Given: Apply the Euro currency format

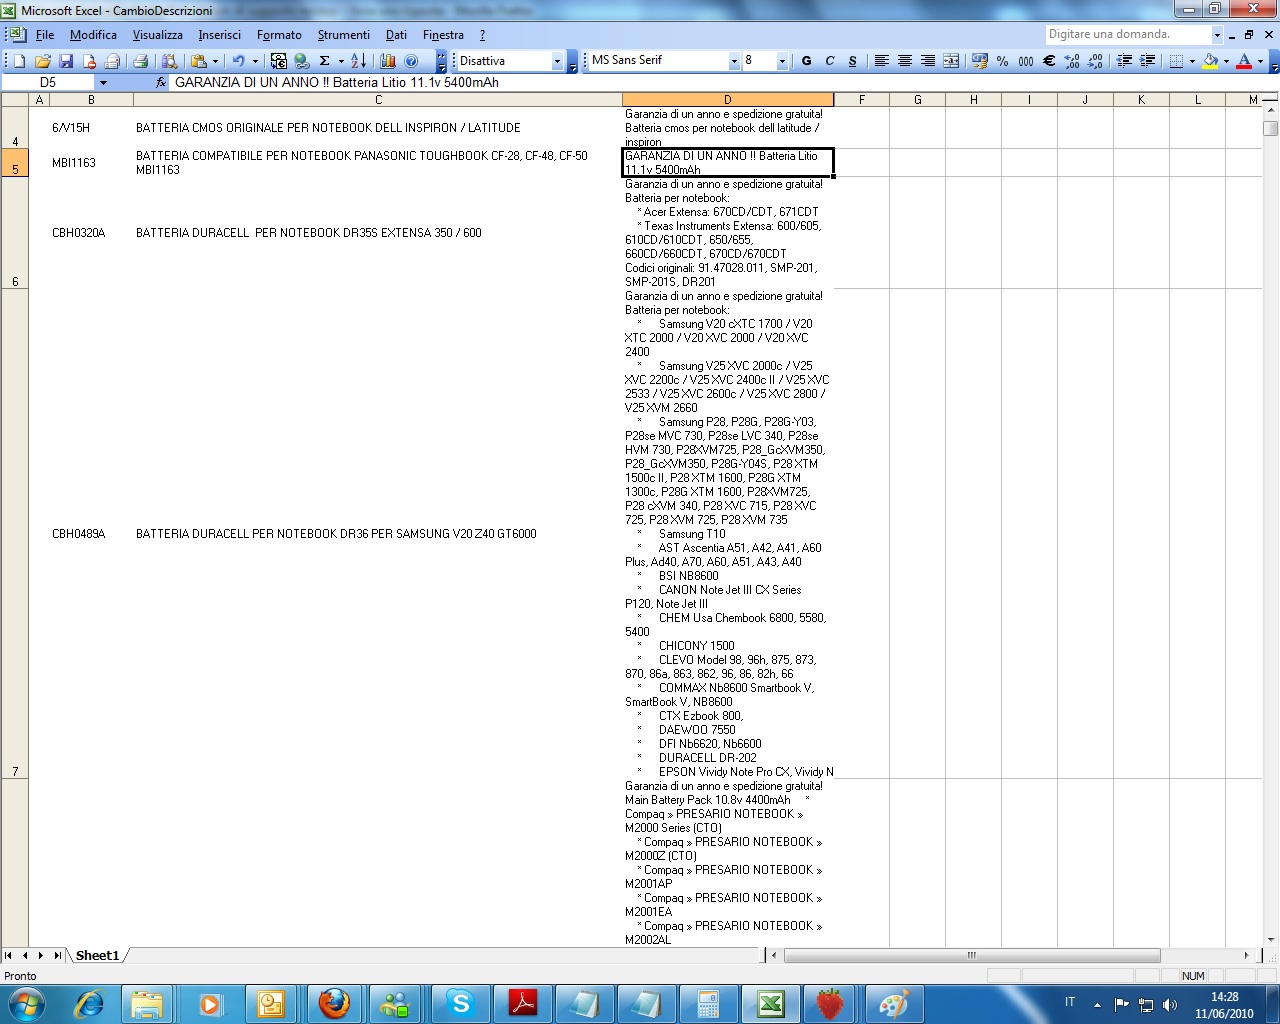Looking at the screenshot, I should (1049, 61).
